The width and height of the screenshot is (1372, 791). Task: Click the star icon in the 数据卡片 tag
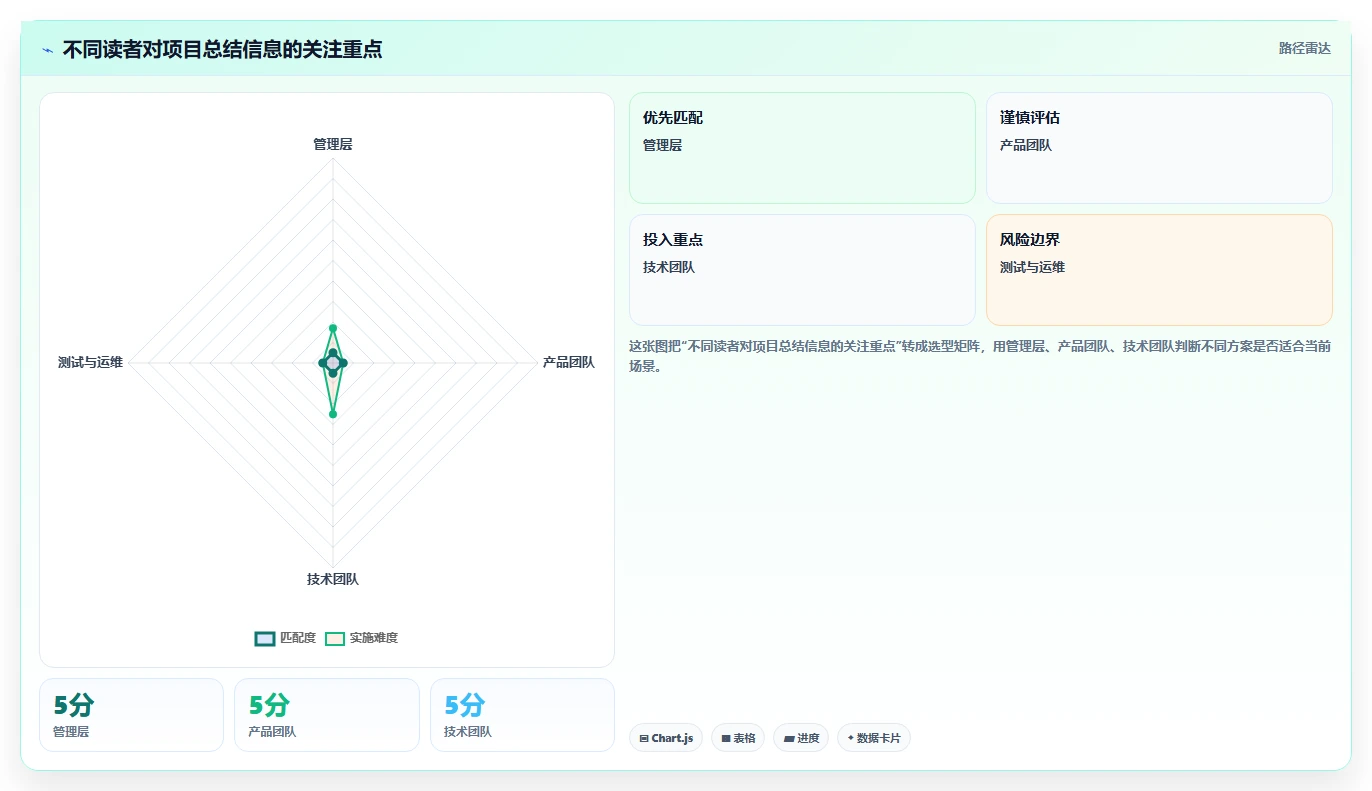[851, 738]
